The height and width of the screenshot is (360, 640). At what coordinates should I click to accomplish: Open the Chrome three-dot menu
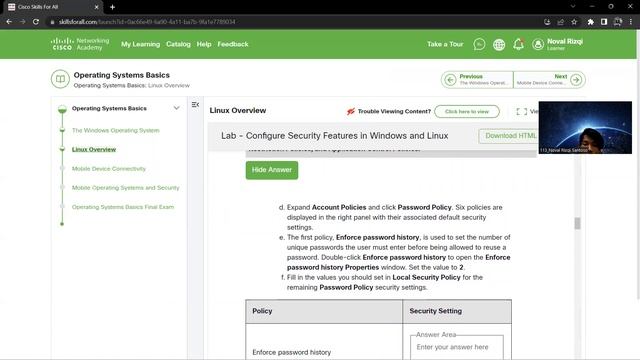[x=631, y=22]
